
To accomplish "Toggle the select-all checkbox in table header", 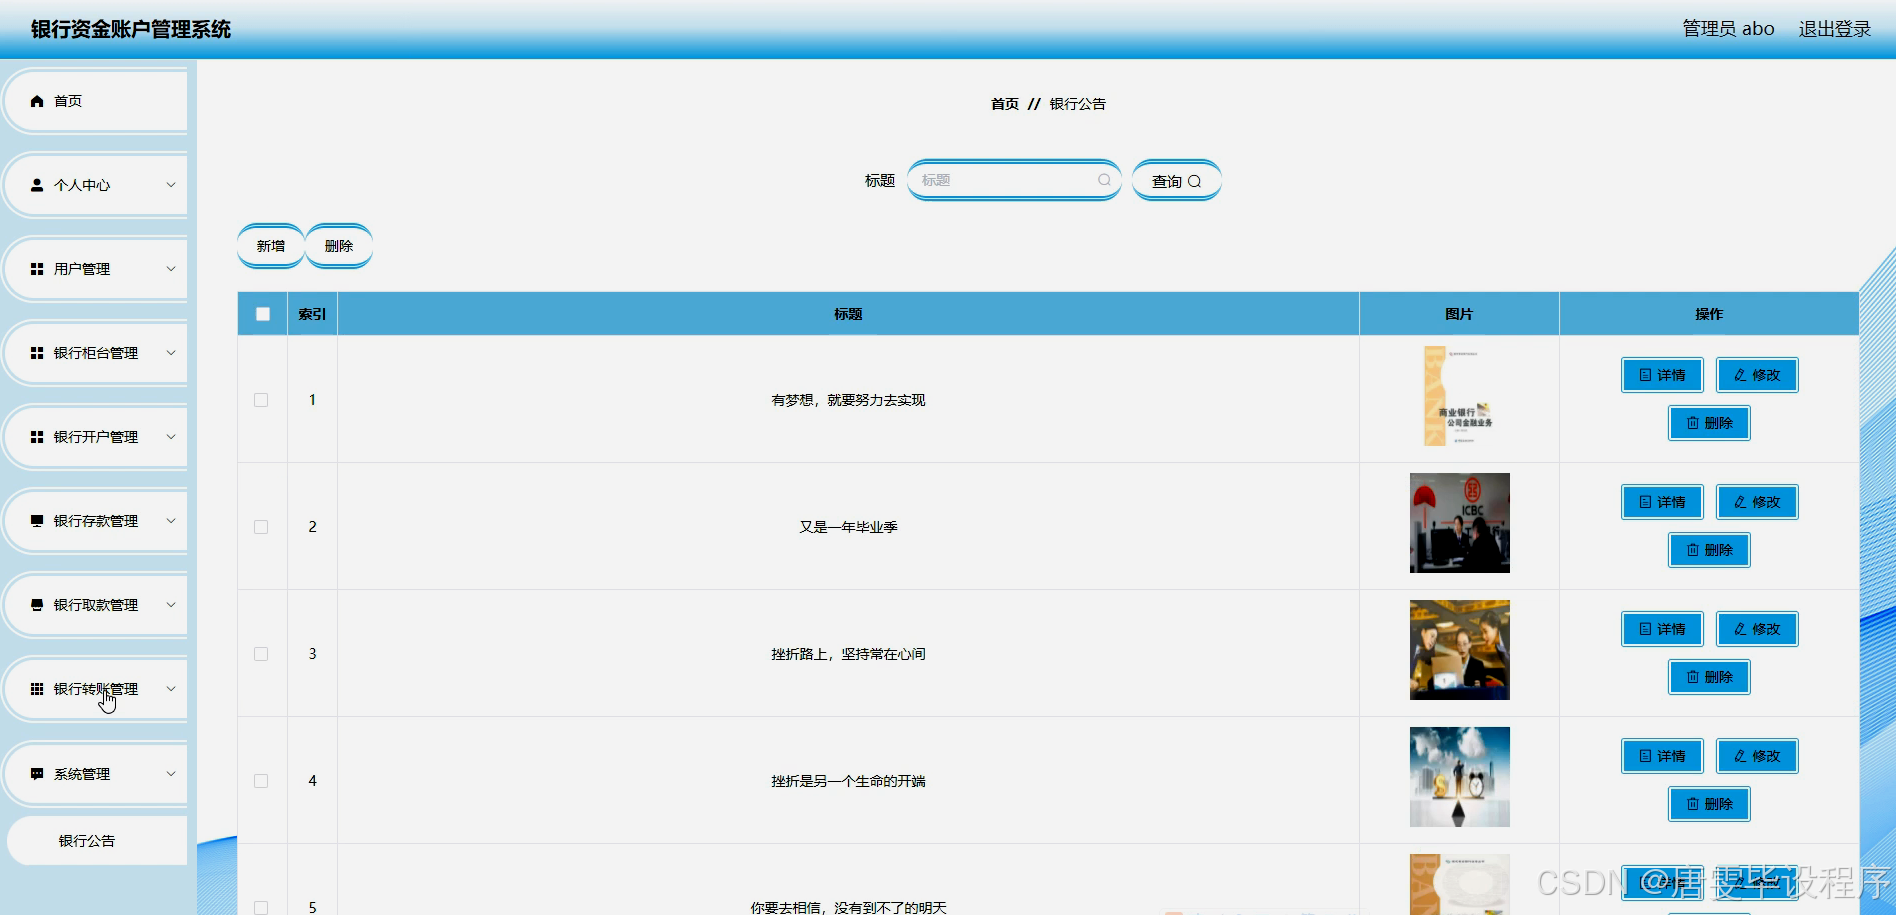I will (263, 314).
